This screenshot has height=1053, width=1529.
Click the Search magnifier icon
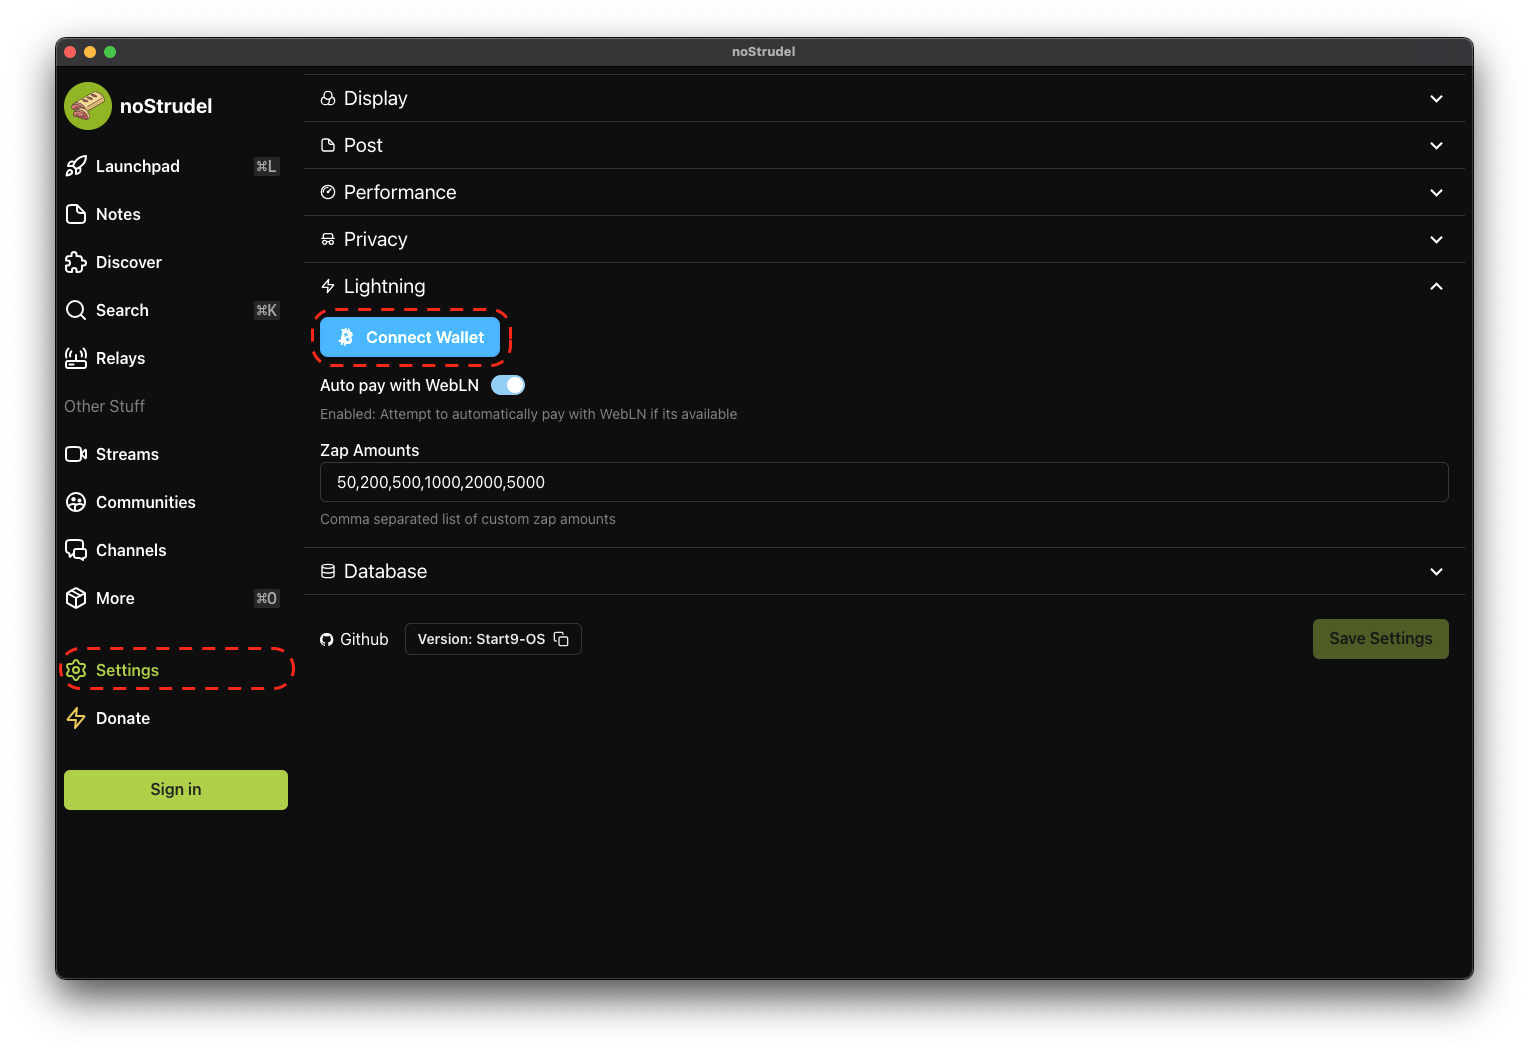(77, 310)
